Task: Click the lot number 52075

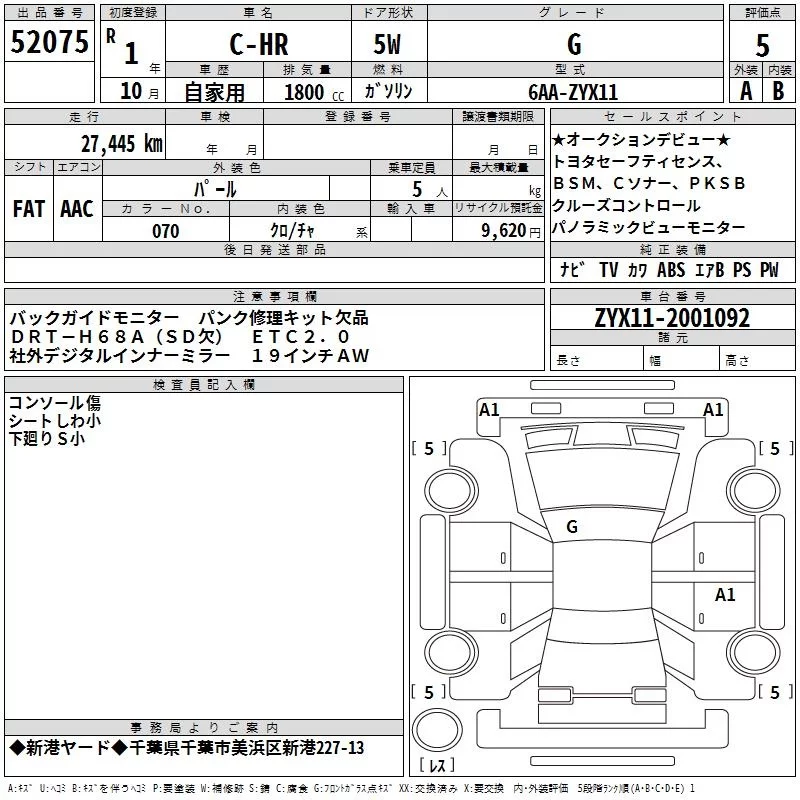Action: (48, 43)
